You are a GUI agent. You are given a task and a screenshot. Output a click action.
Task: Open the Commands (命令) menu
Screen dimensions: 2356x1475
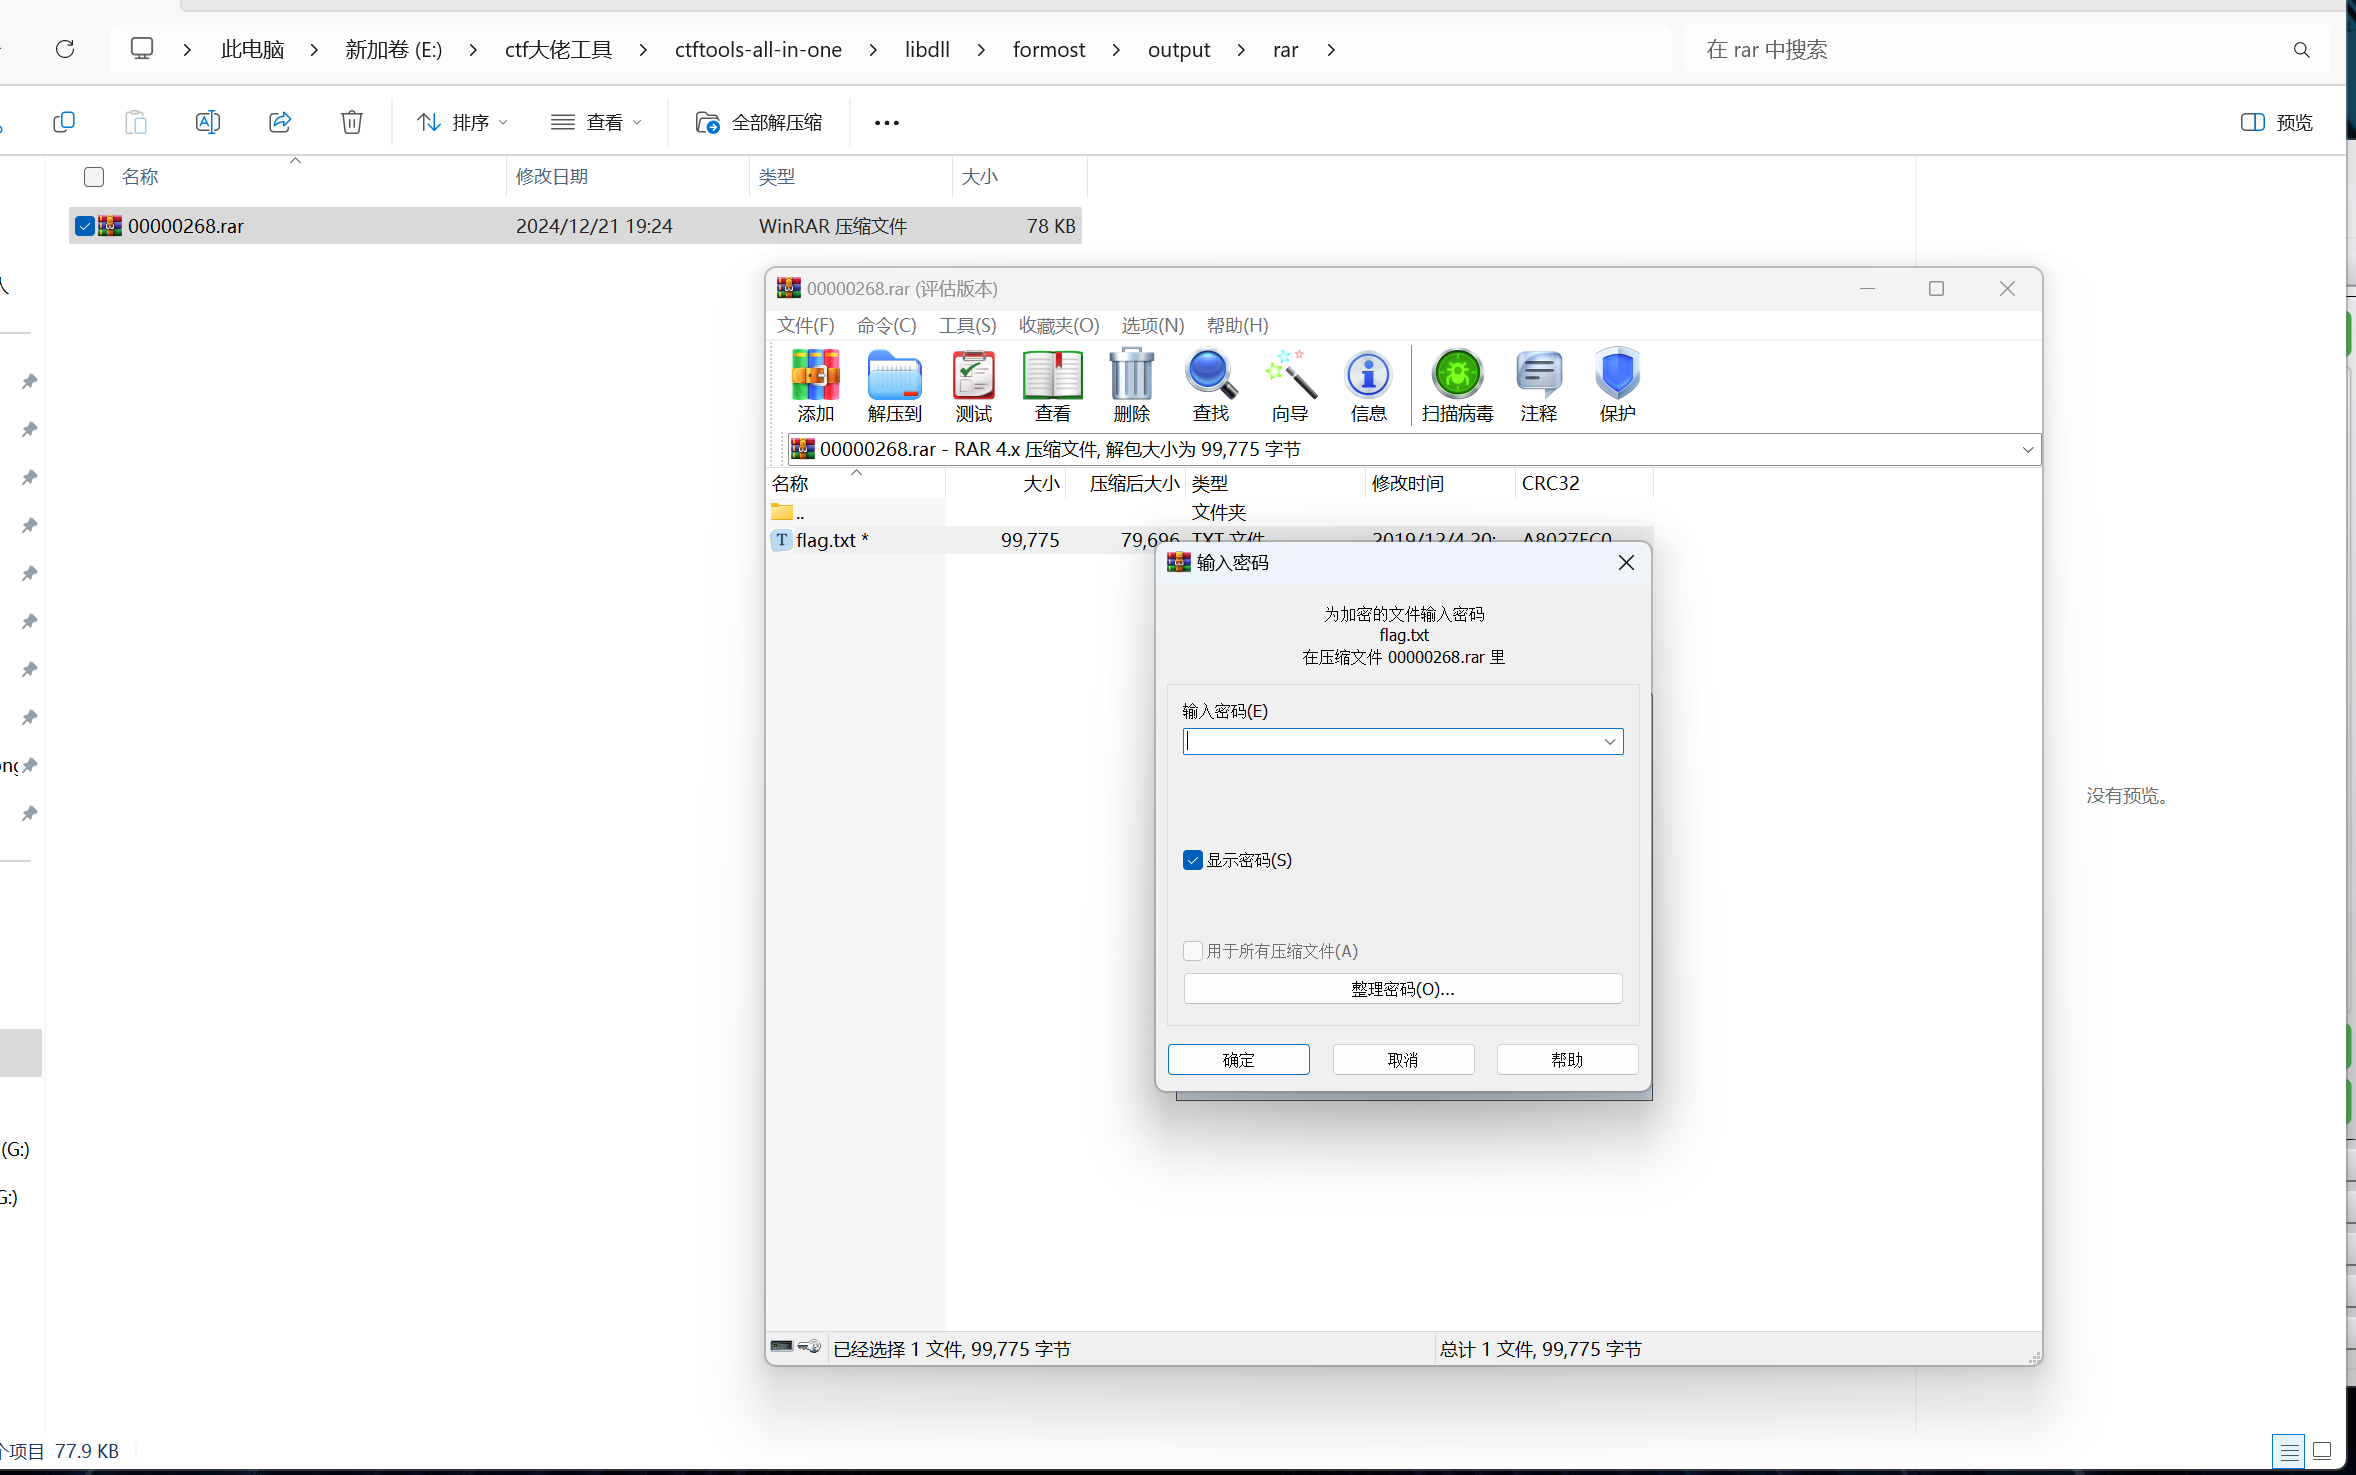(x=886, y=325)
